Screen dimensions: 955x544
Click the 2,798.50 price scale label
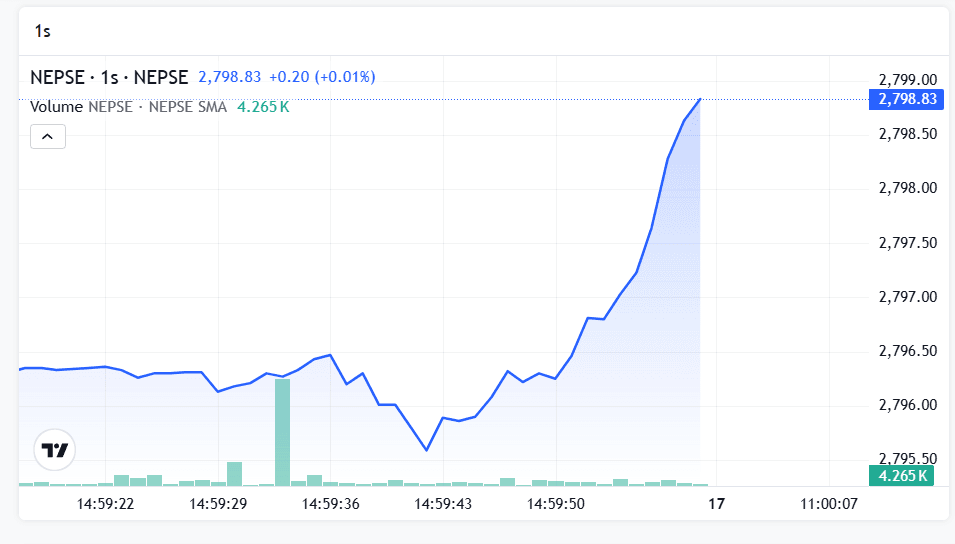[x=907, y=134]
